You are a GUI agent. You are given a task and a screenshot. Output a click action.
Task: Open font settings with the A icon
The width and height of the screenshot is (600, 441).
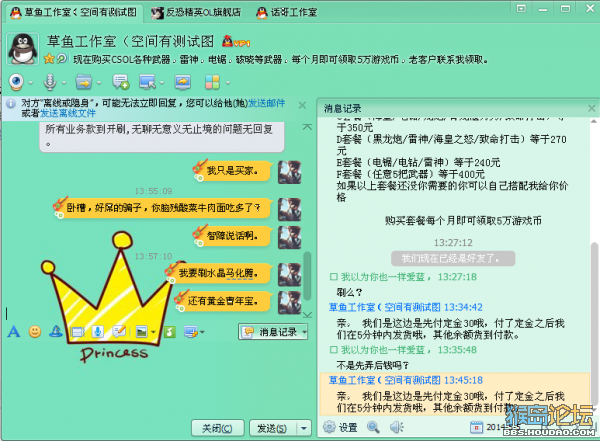pos(14,332)
